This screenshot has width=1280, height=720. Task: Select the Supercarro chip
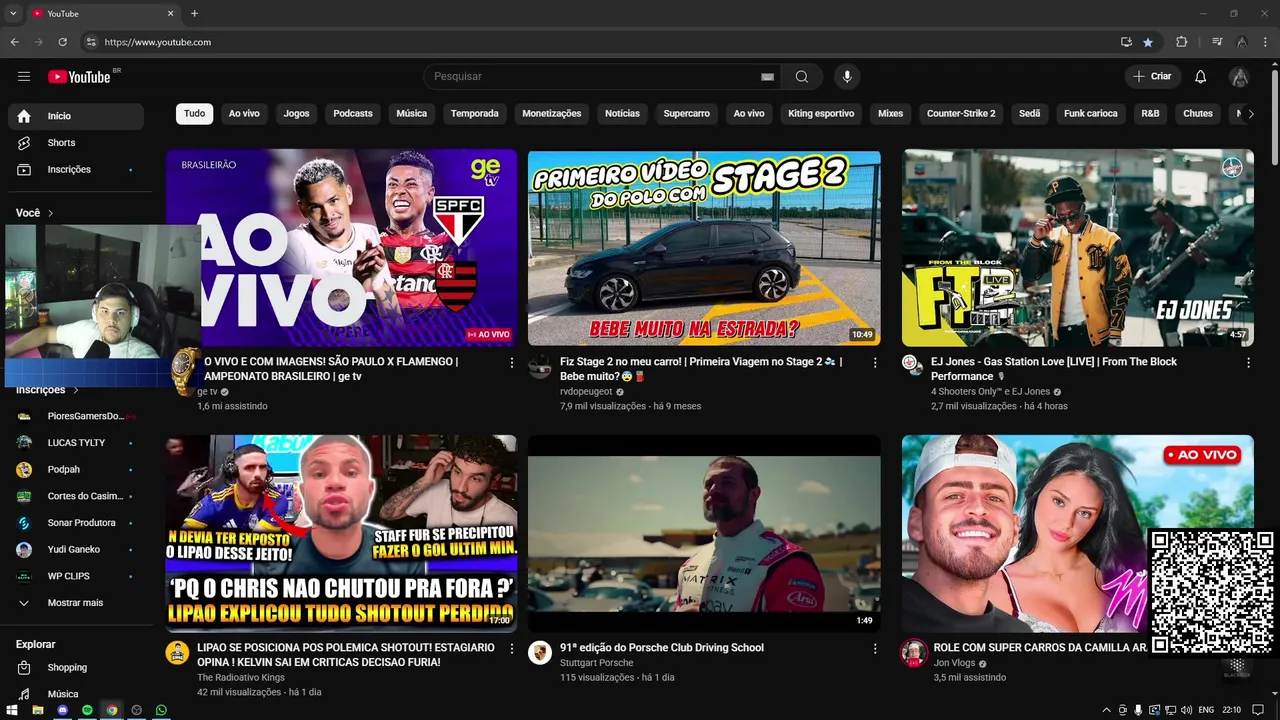(687, 114)
